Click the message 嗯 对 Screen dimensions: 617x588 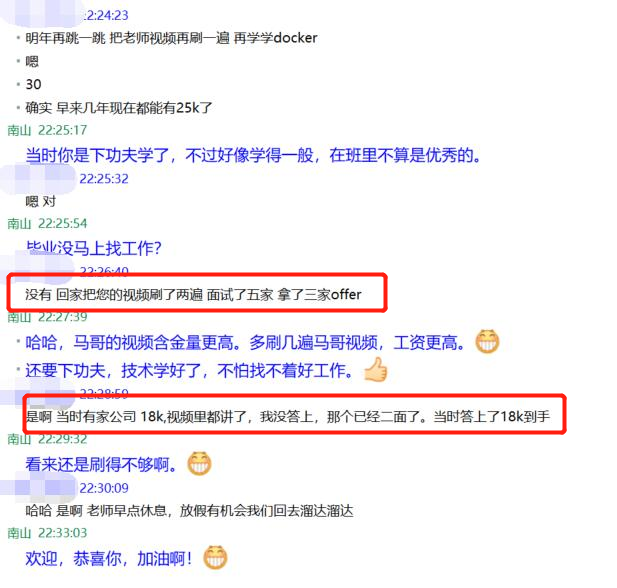(41, 202)
